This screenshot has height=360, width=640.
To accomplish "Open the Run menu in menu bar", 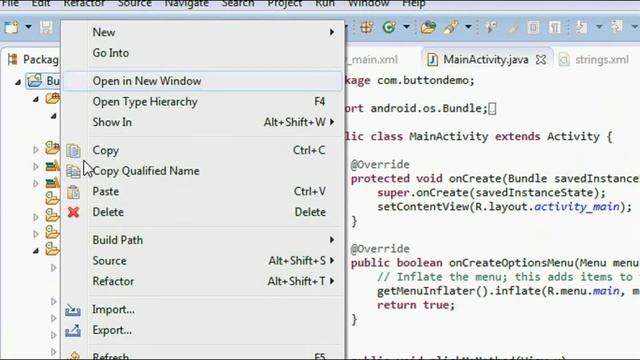I will [x=325, y=4].
